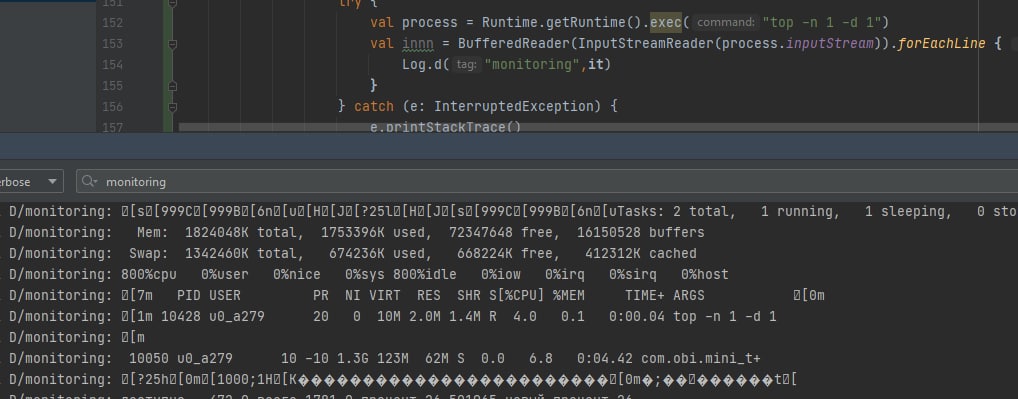Toggle the fold marker on line 156
This screenshot has width=1018, height=399.
[172, 106]
